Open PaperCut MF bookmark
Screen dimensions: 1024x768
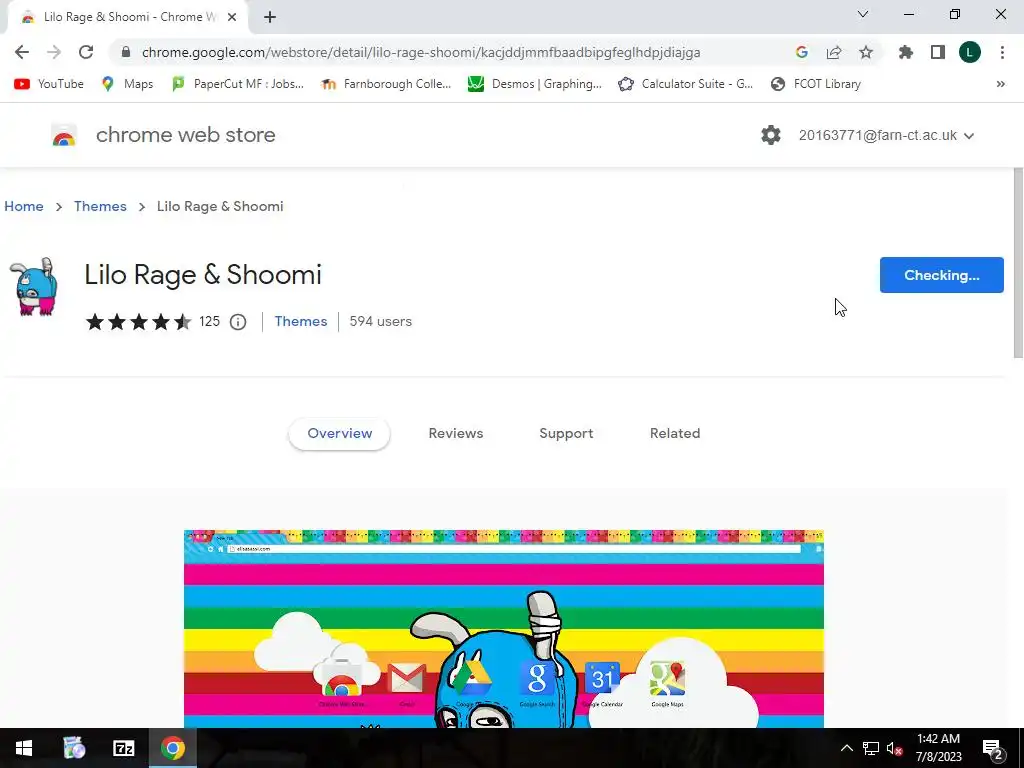(237, 84)
